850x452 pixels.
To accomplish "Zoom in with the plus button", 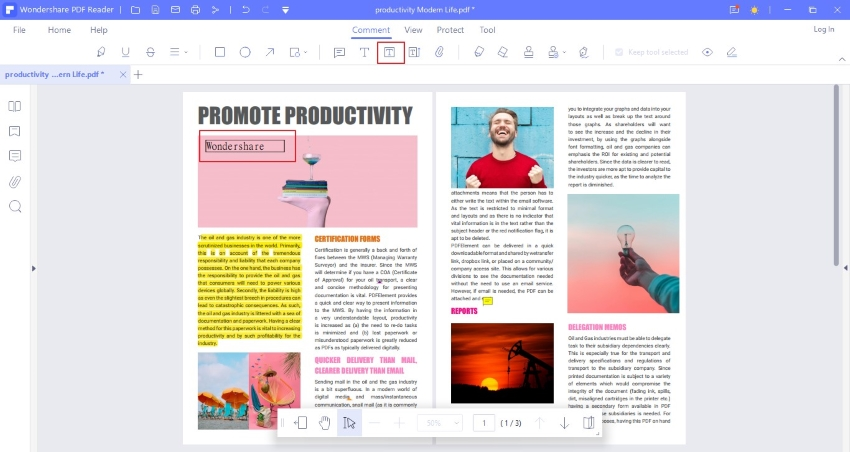I will (x=399, y=423).
